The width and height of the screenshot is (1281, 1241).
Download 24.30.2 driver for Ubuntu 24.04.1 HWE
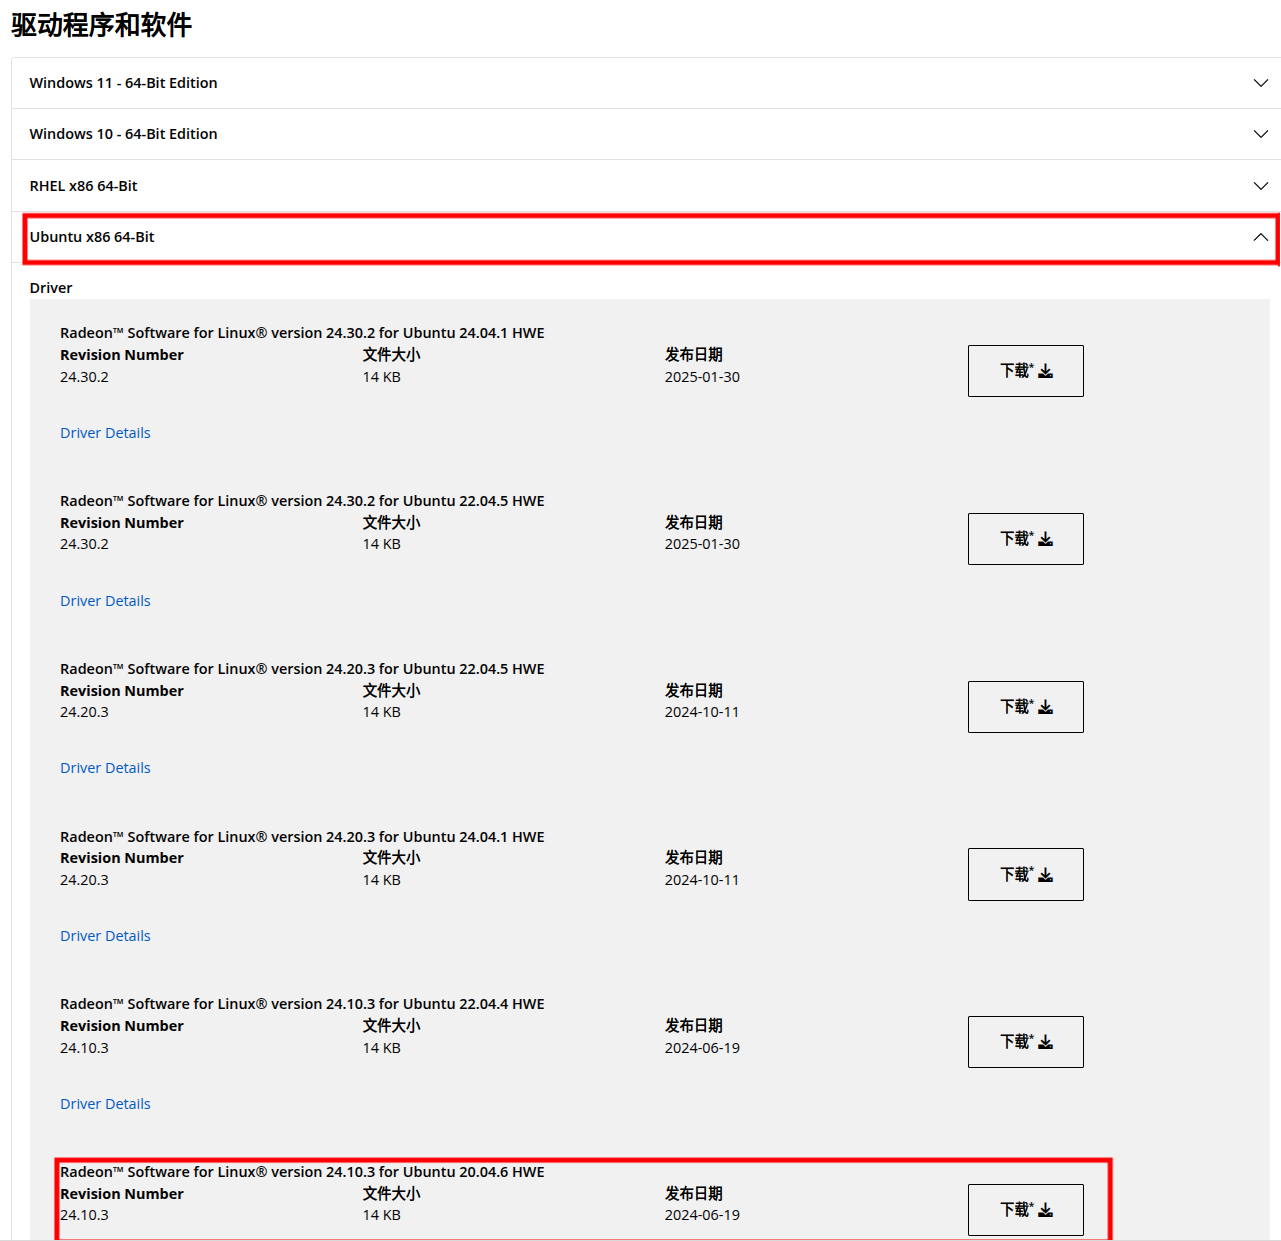[1025, 371]
